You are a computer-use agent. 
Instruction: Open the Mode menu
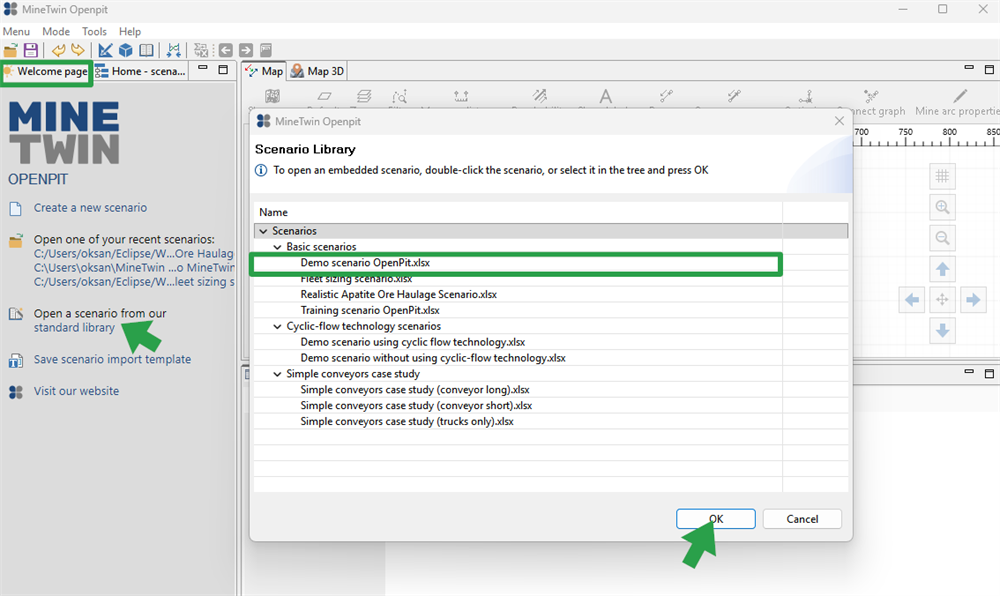56,31
